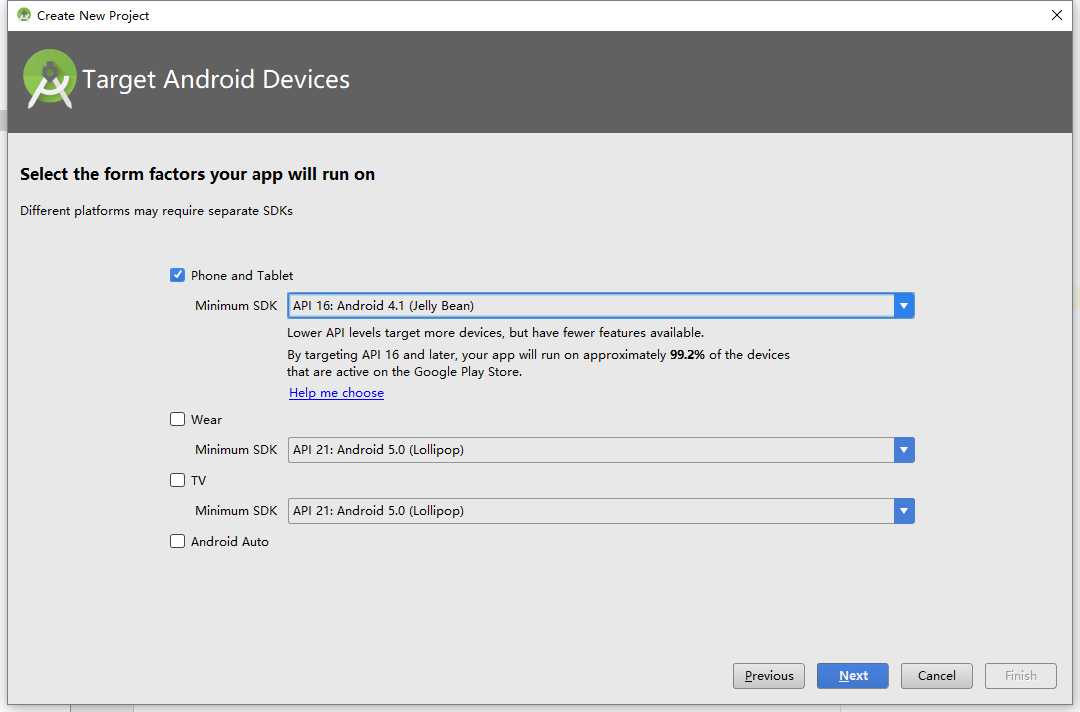Expand the TV Minimum SDK dropdown arrow
This screenshot has height=712, width=1080.
point(904,511)
